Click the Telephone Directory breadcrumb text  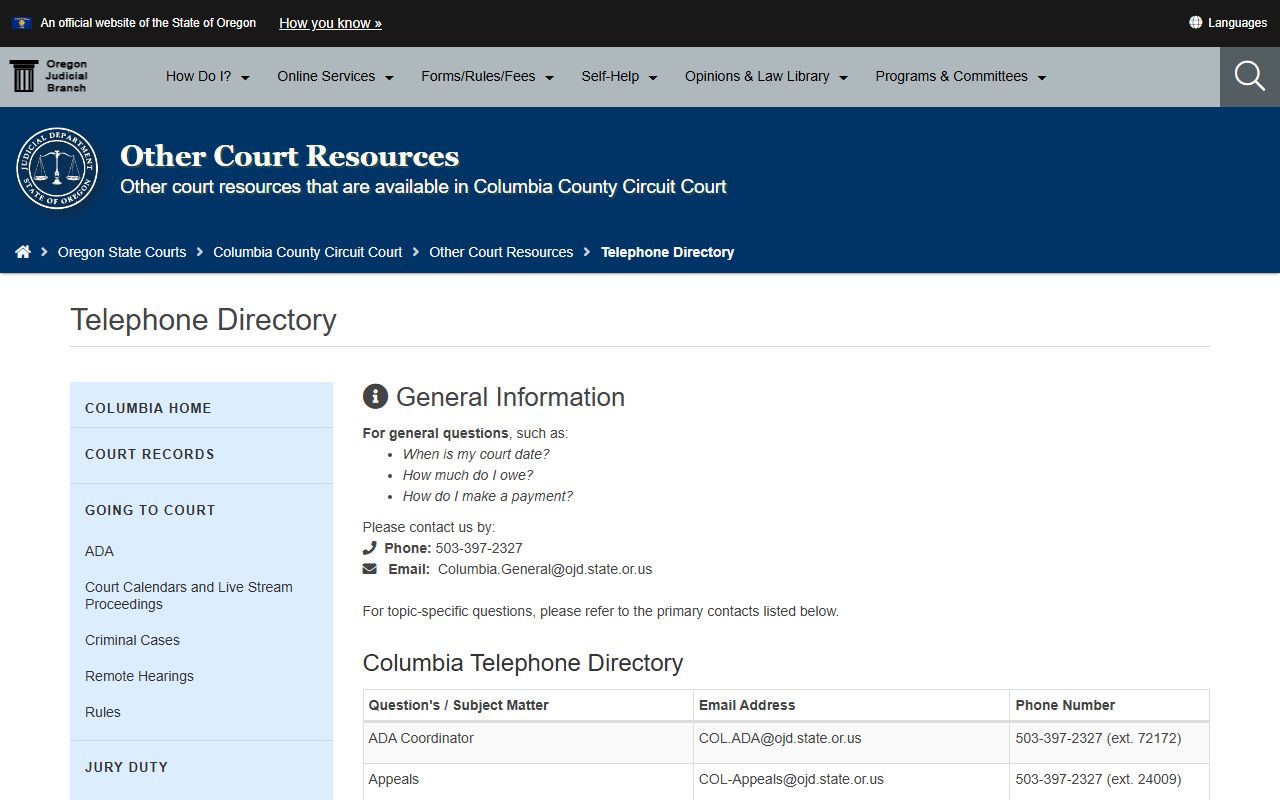[667, 252]
